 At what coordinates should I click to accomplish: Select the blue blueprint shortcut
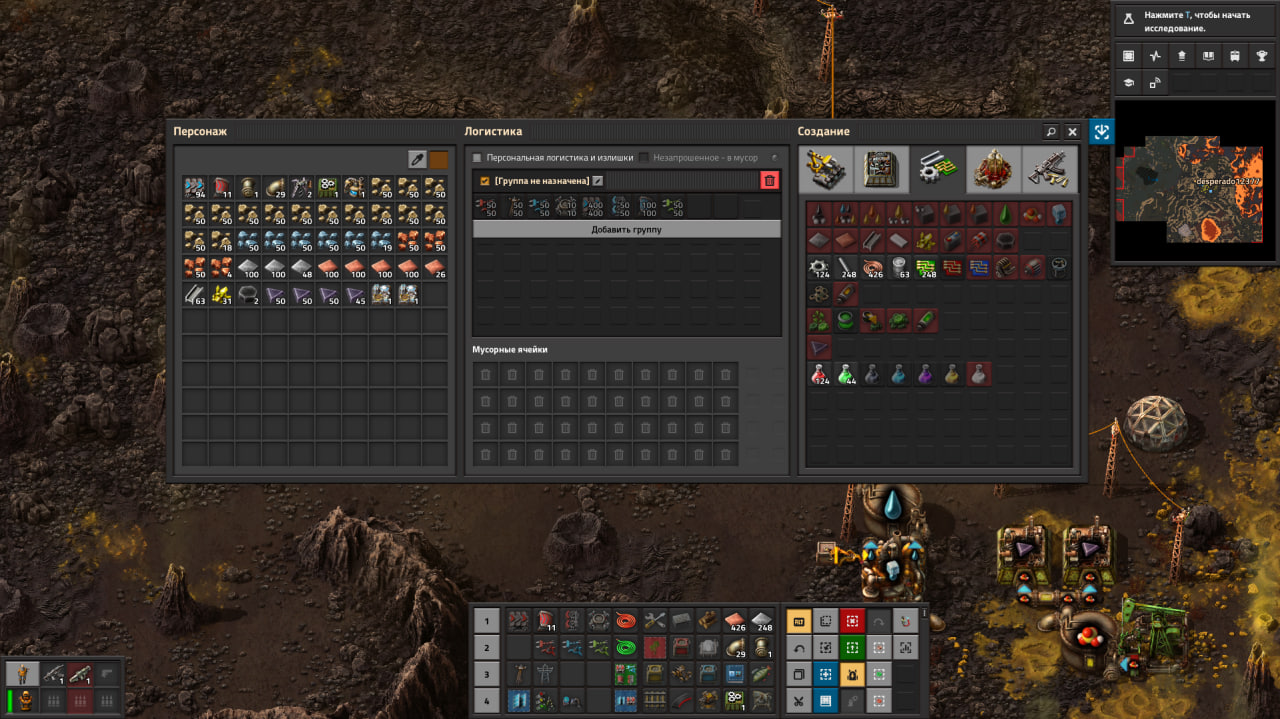(x=826, y=674)
